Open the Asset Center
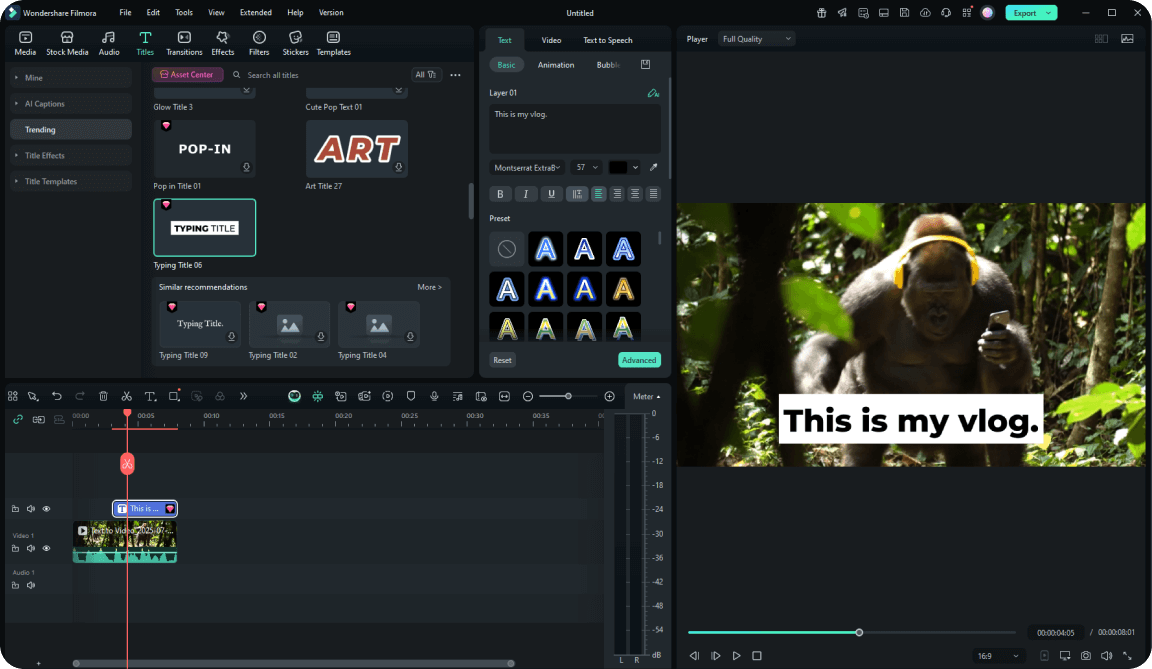The image size is (1152, 669). coord(187,75)
